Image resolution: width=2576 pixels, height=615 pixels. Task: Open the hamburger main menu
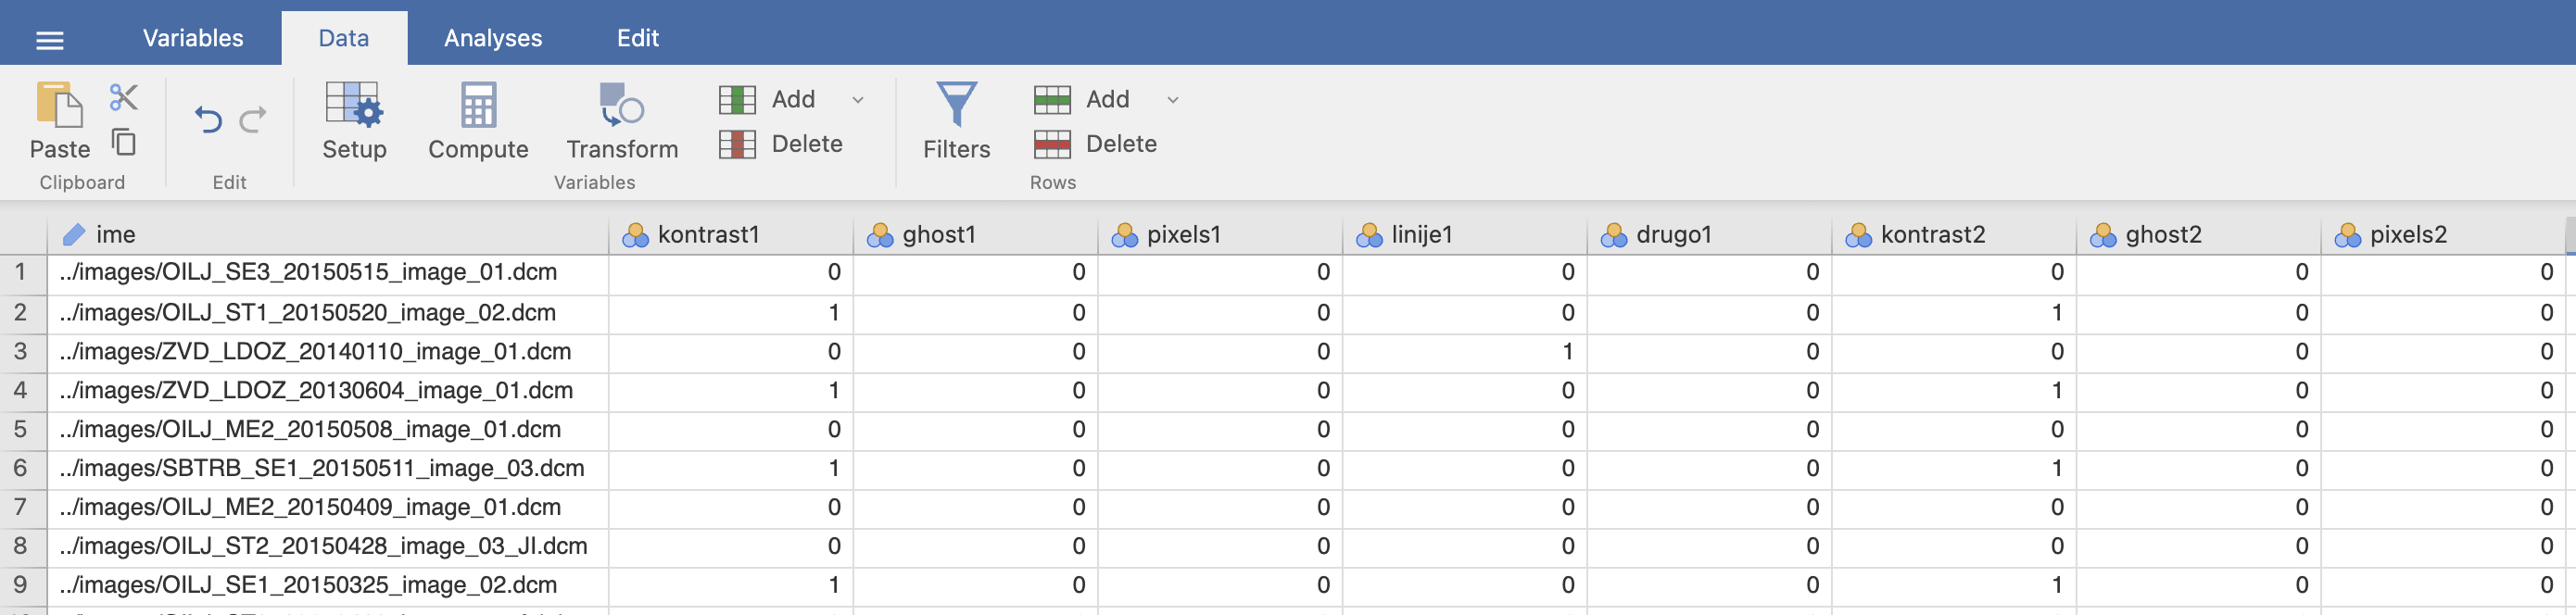pos(49,40)
